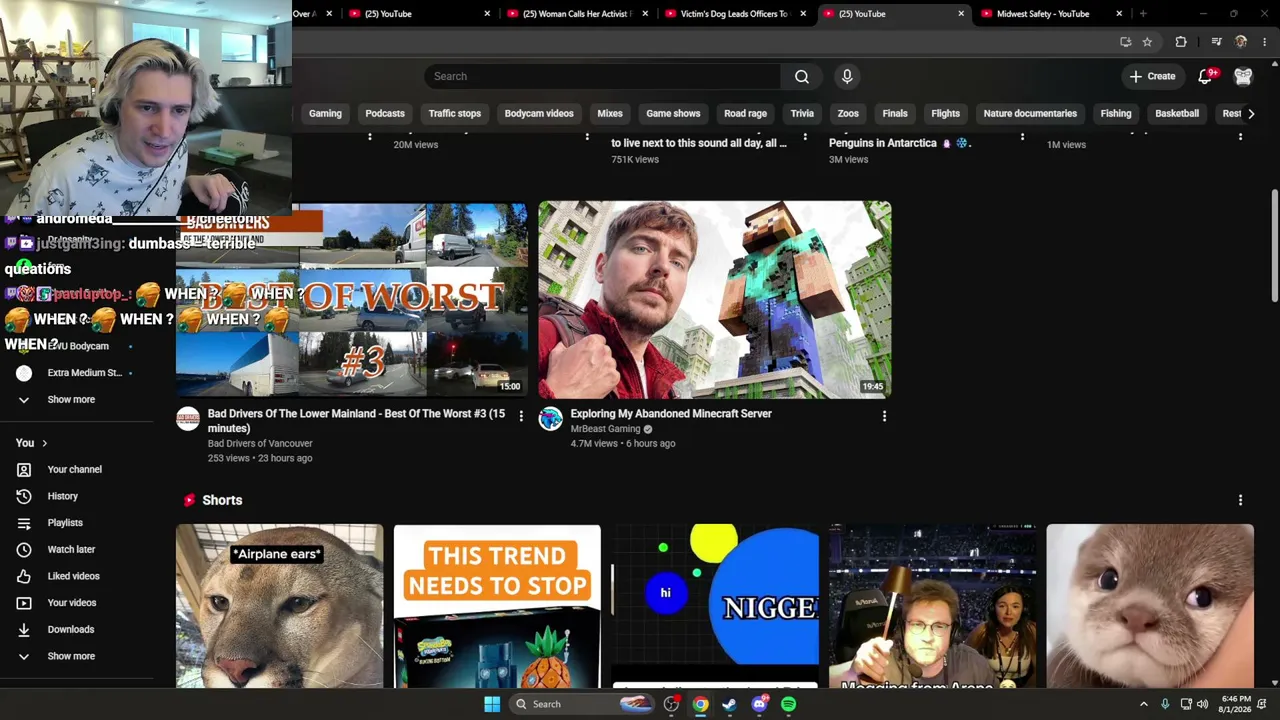Close the Woman Calls Her Activist tab
The height and width of the screenshot is (720, 1280).
pyautogui.click(x=645, y=14)
